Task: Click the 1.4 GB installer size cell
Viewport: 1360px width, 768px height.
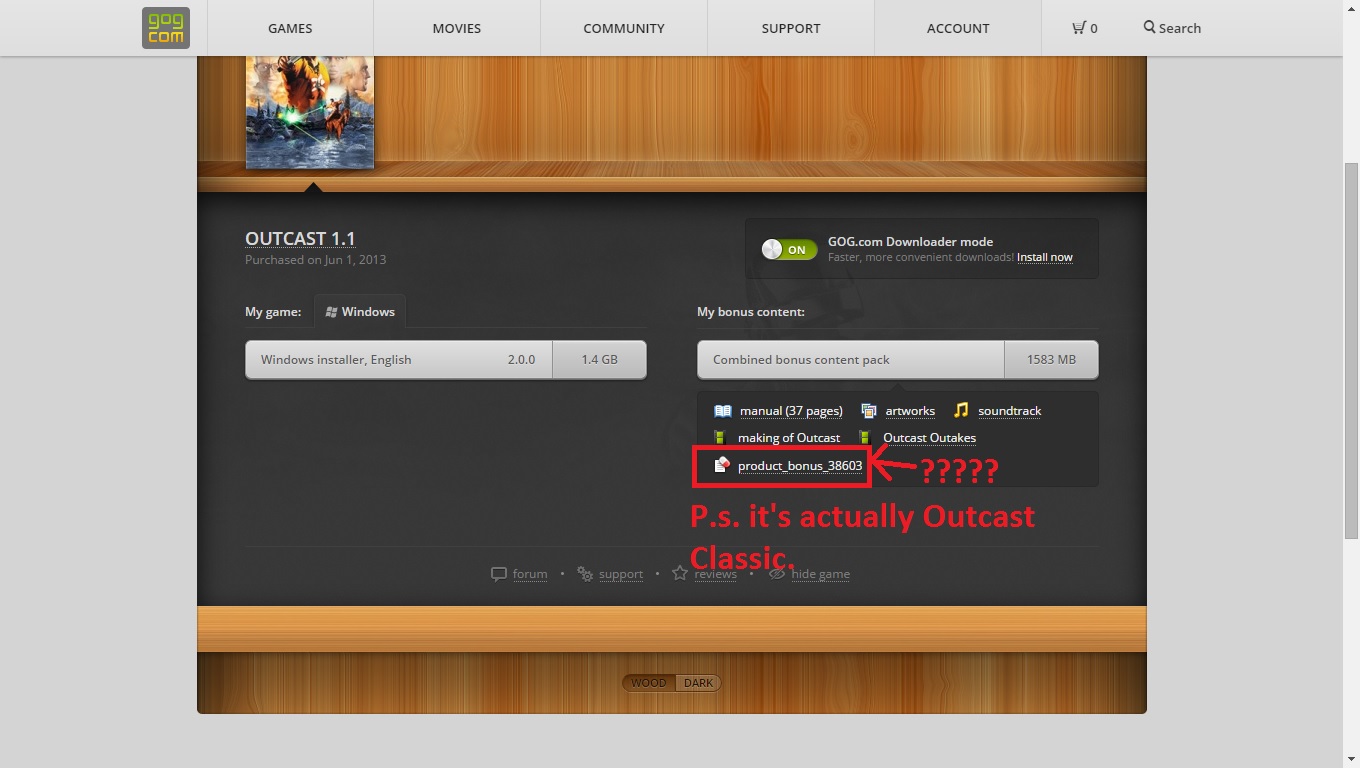Action: click(x=600, y=360)
